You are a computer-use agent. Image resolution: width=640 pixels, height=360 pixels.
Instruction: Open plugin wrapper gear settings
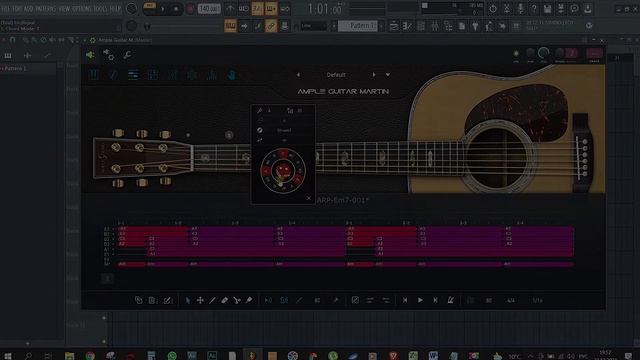(x=109, y=54)
